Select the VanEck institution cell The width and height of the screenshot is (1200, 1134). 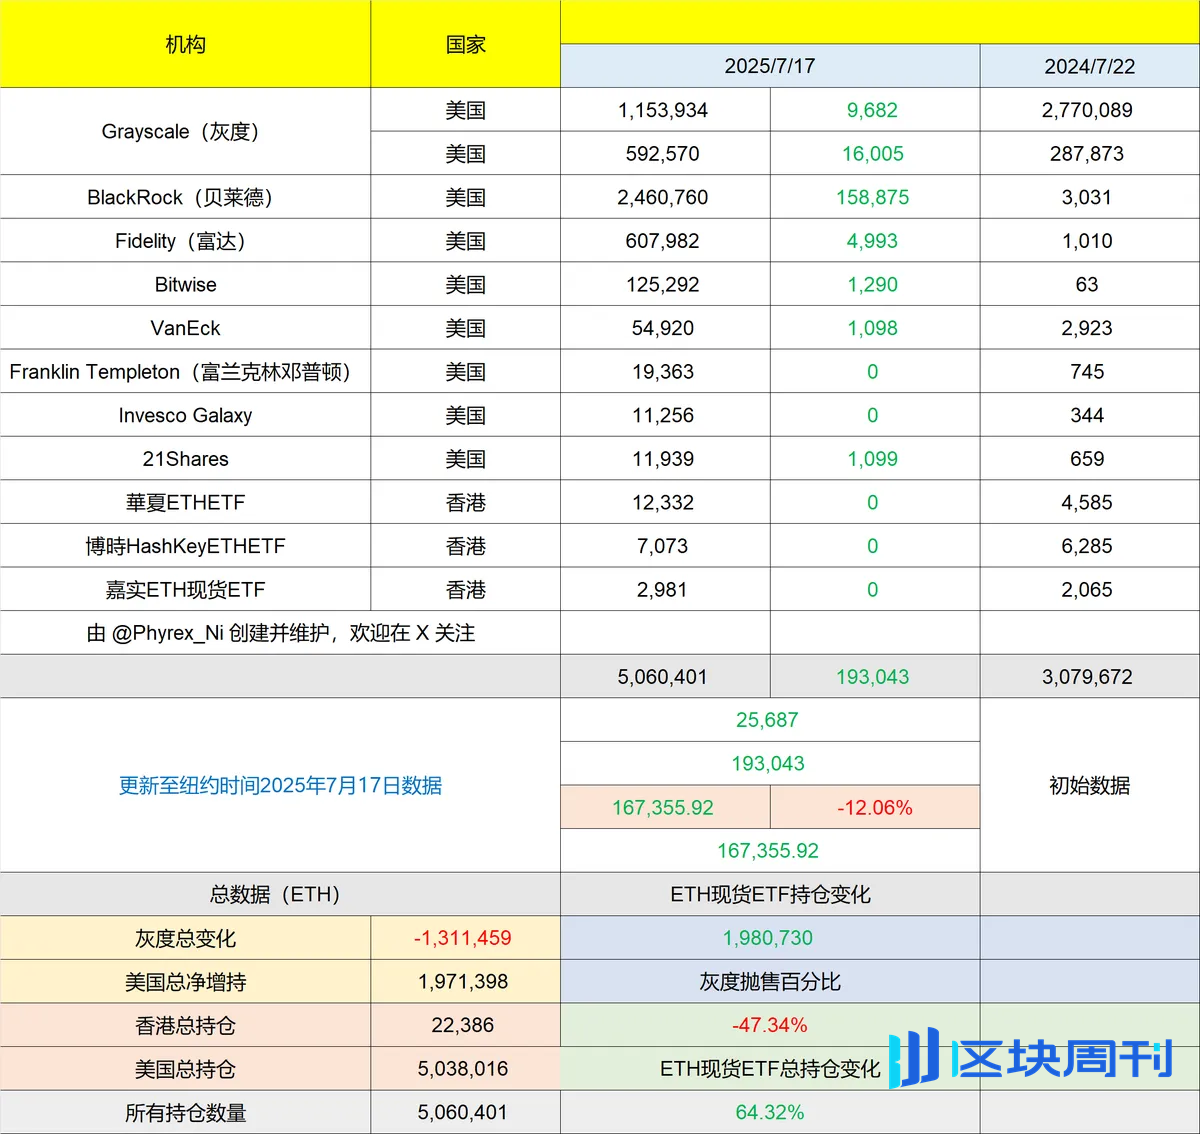coord(185,328)
